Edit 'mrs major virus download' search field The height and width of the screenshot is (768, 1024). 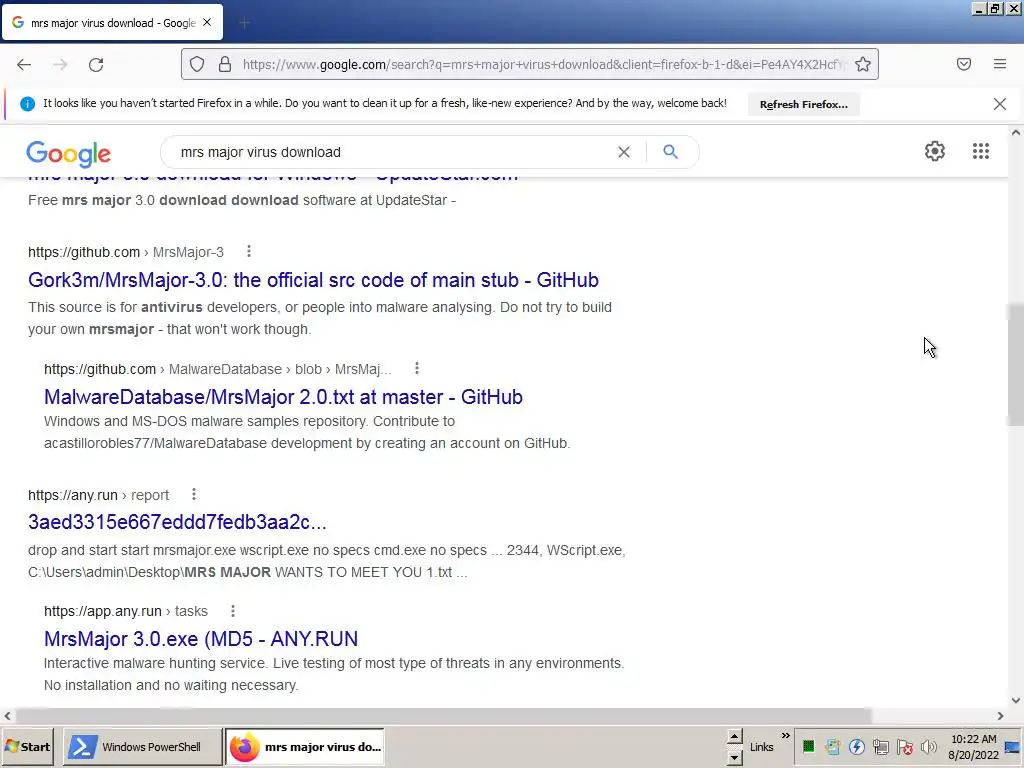[392, 152]
